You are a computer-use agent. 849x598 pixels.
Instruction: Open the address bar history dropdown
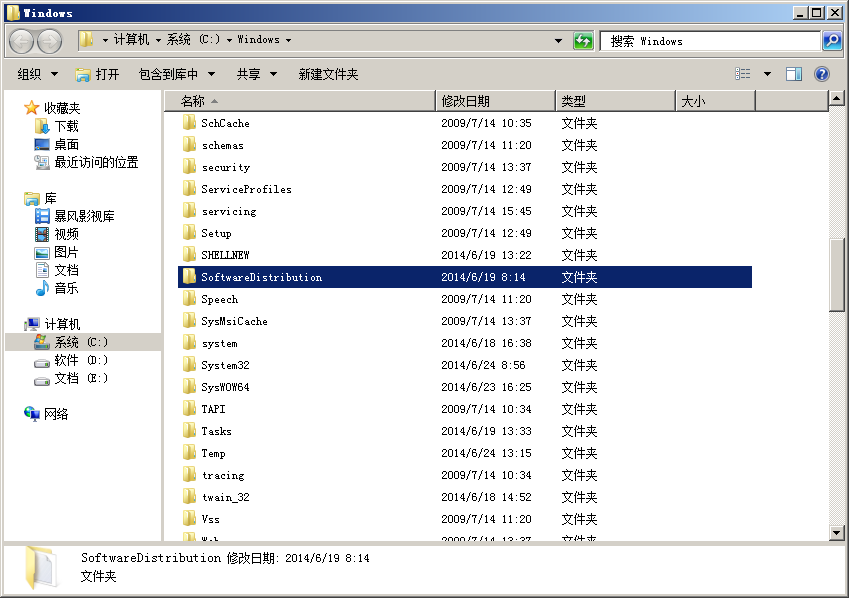point(558,41)
